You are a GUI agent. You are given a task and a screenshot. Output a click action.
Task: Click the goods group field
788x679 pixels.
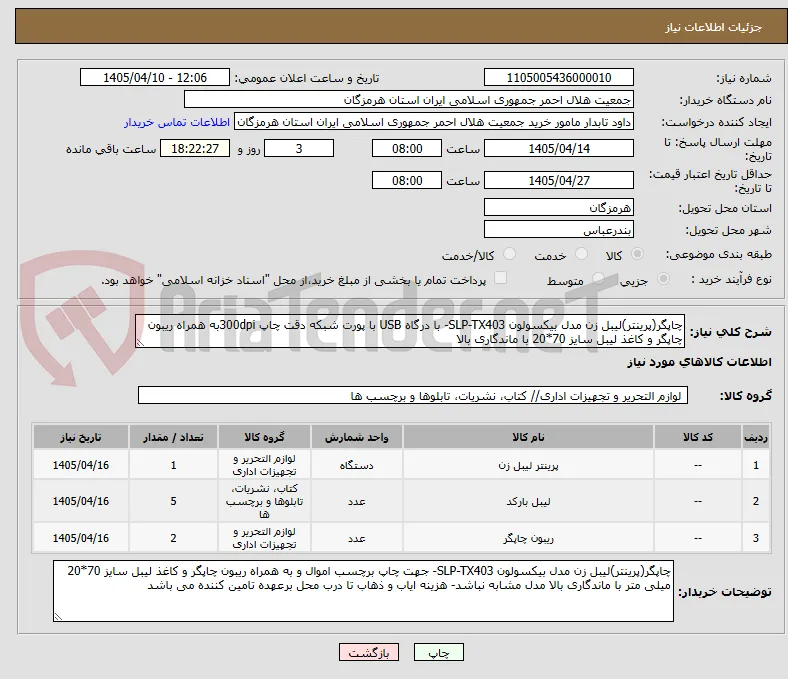(413, 396)
